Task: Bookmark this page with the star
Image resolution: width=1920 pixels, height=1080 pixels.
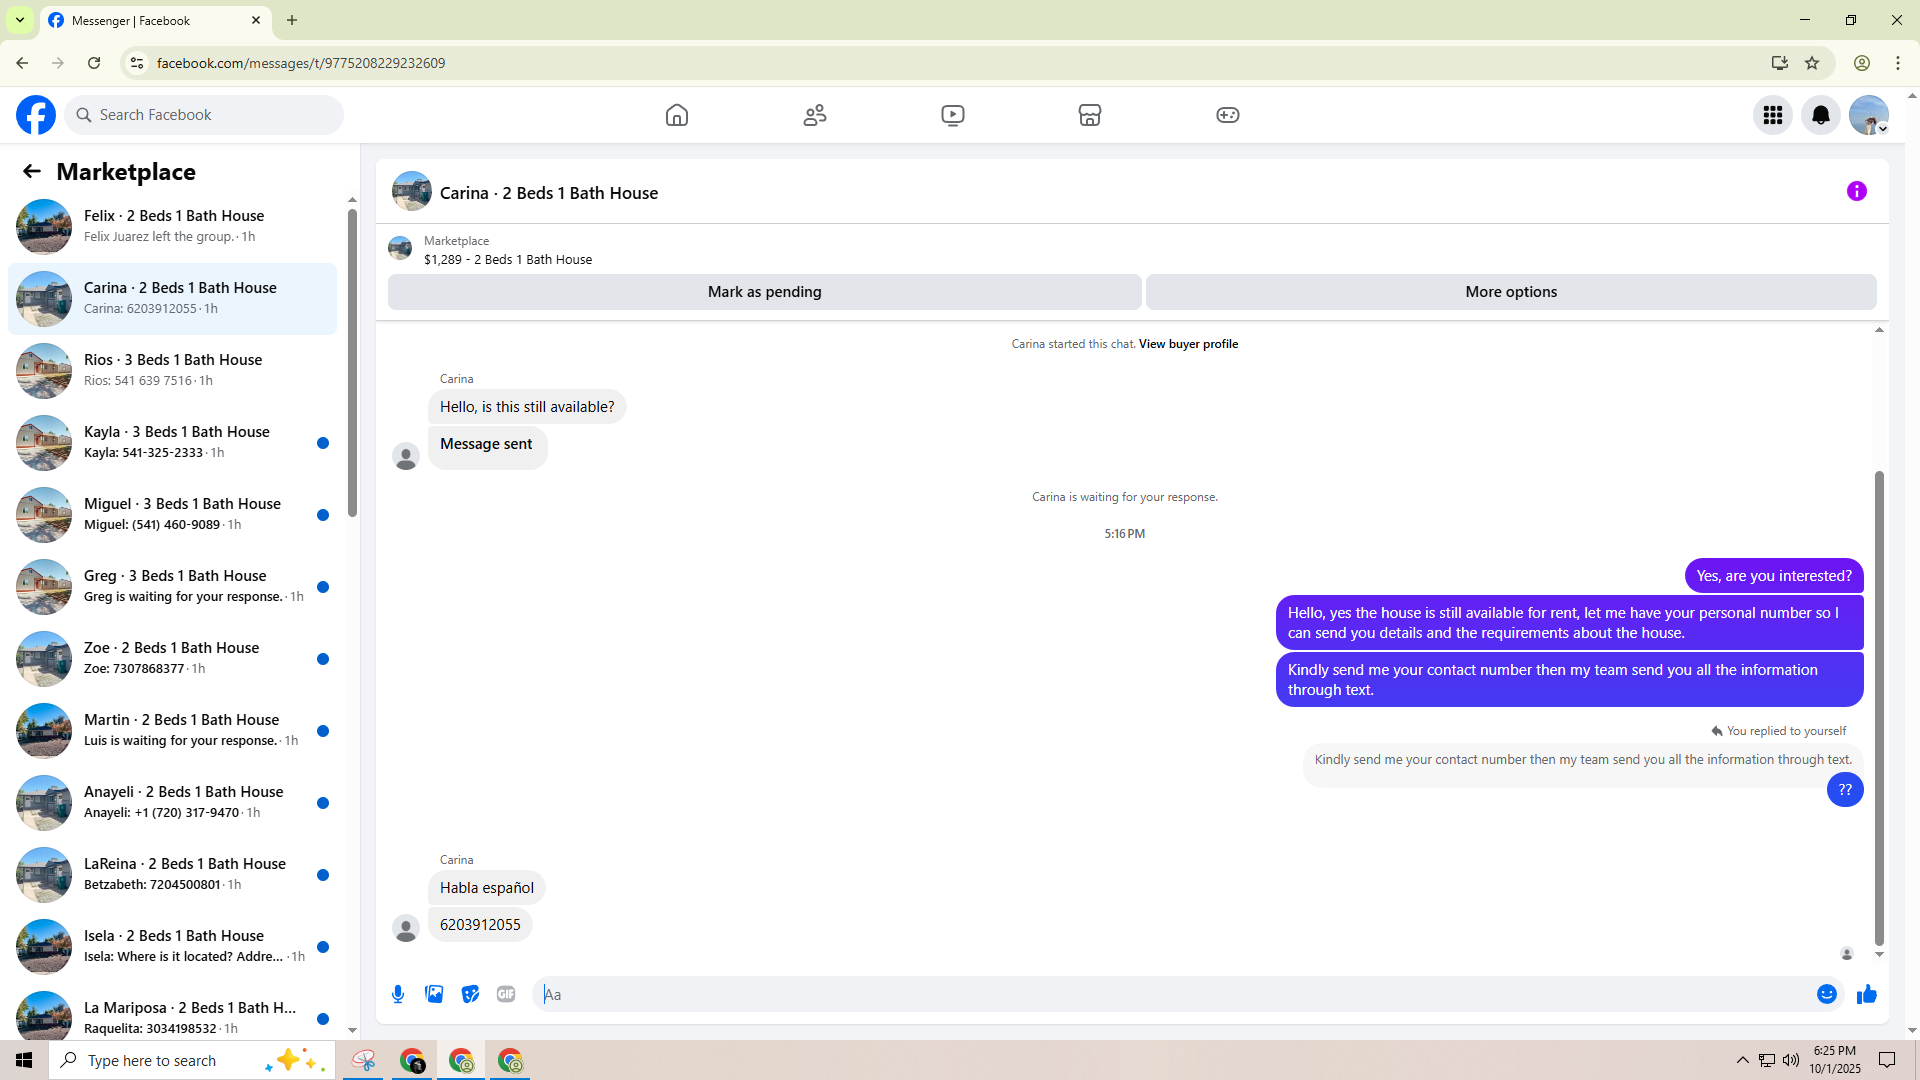Action: click(1812, 63)
